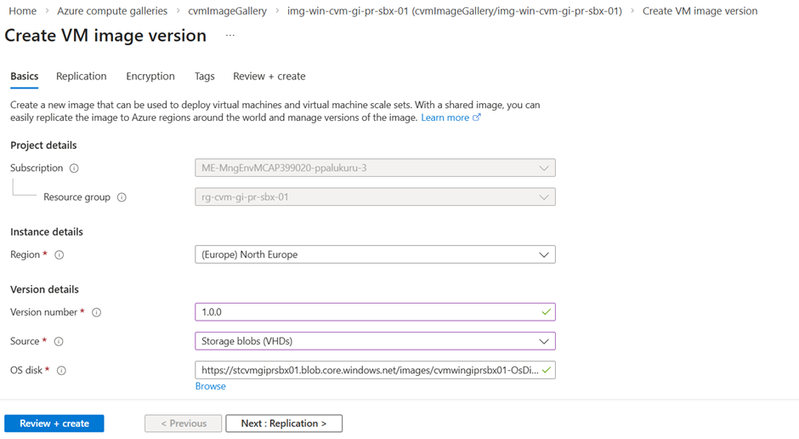Click the info icon beside Region

pyautogui.click(x=59, y=255)
